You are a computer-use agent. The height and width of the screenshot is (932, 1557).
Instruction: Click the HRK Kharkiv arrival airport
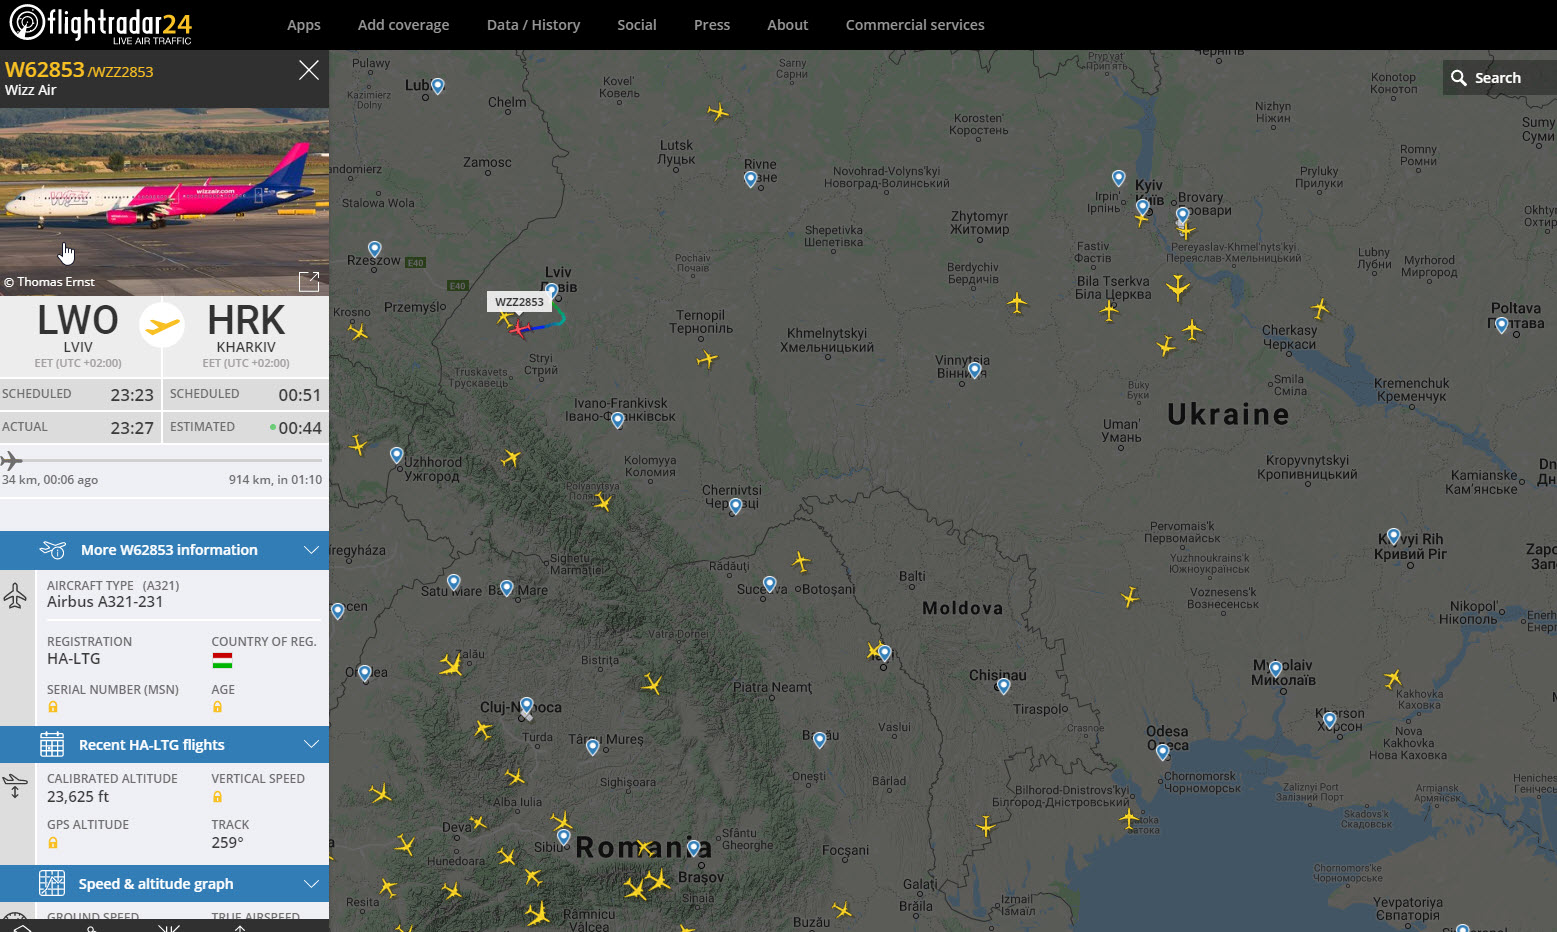(x=246, y=335)
